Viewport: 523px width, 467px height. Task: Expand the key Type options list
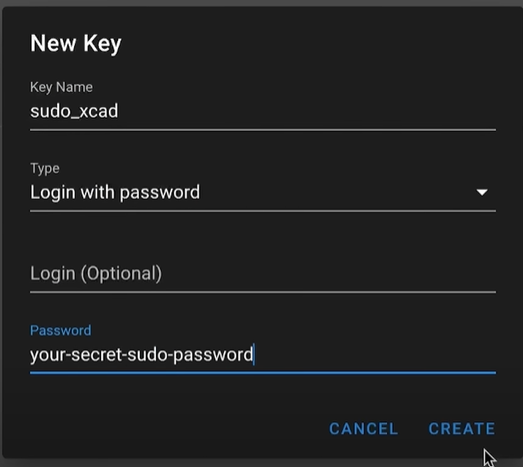[x=482, y=192]
